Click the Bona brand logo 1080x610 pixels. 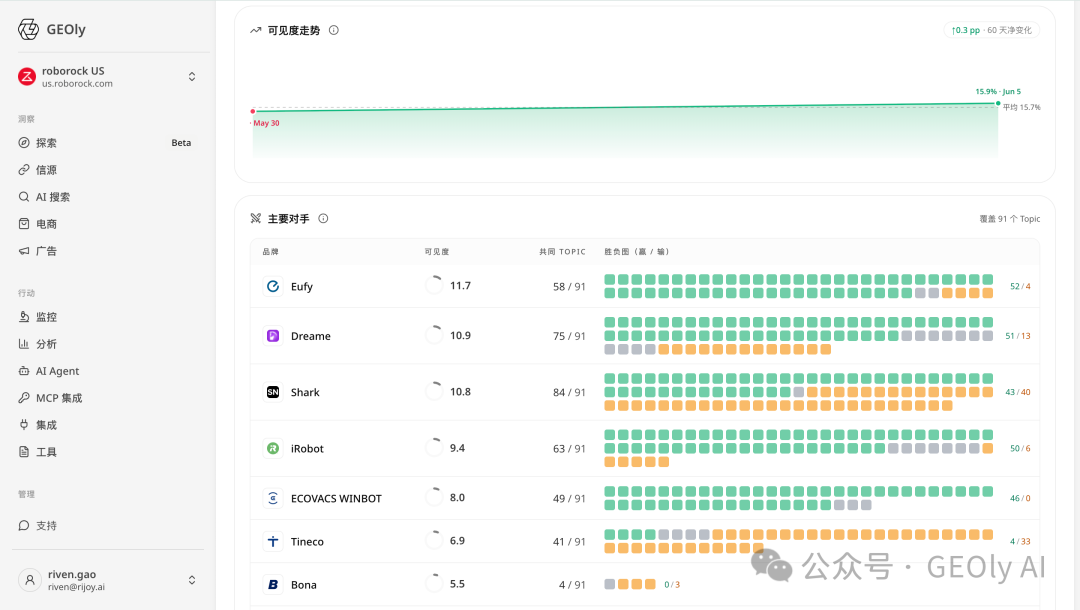[x=273, y=585]
